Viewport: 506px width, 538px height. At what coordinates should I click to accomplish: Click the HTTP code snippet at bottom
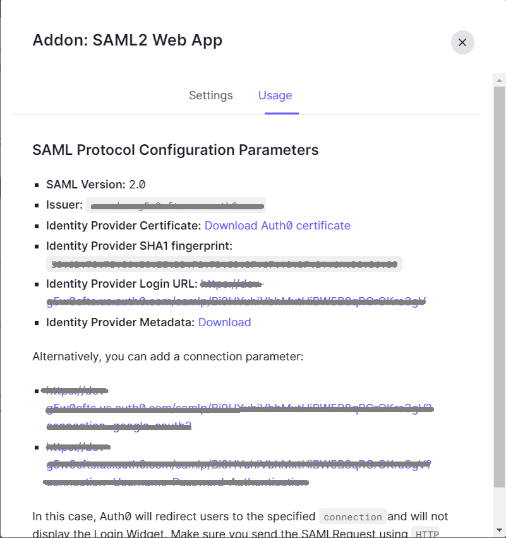427,533
